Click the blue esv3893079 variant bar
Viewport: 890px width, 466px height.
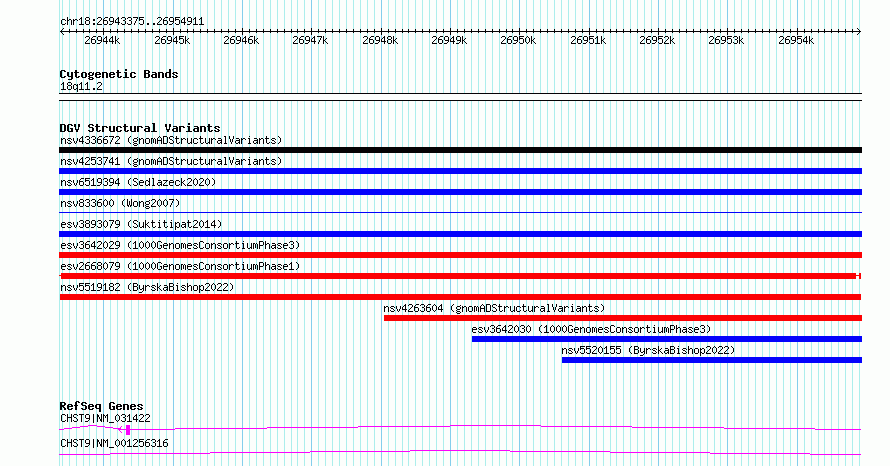460,234
